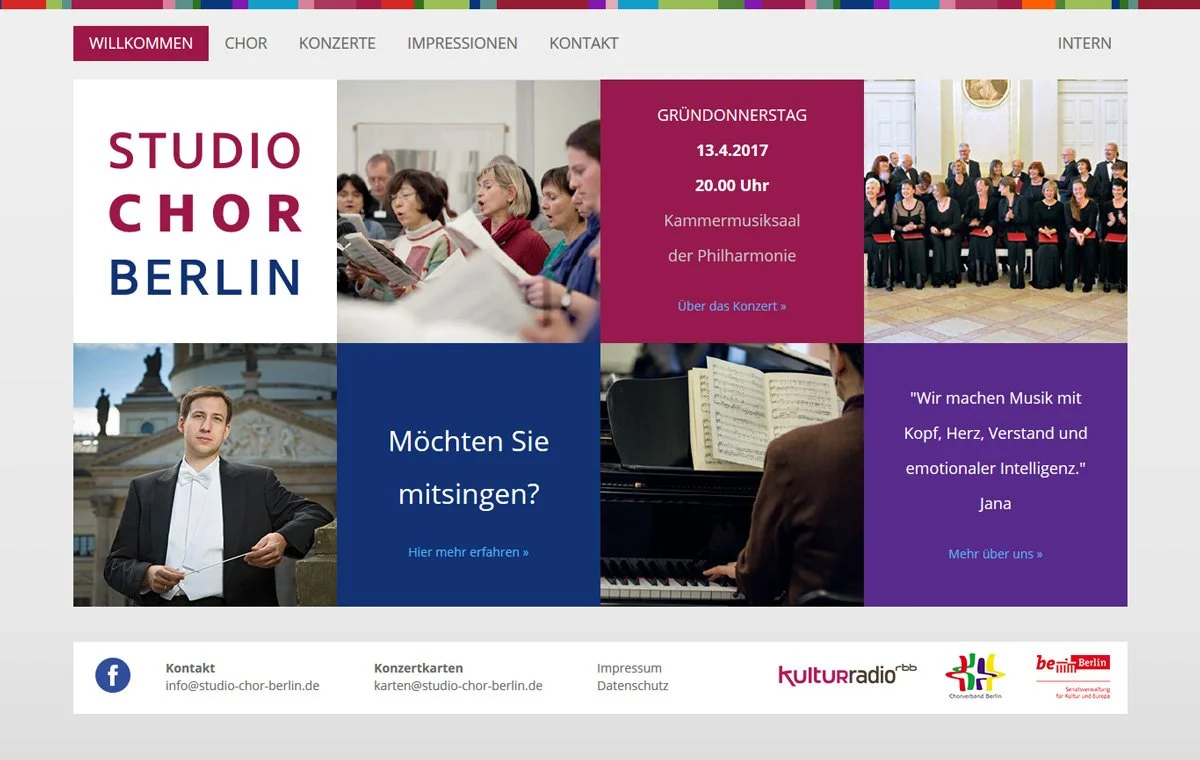
Task: Open the be Berlin Senatsverwaltung logo
Action: coord(1073,677)
